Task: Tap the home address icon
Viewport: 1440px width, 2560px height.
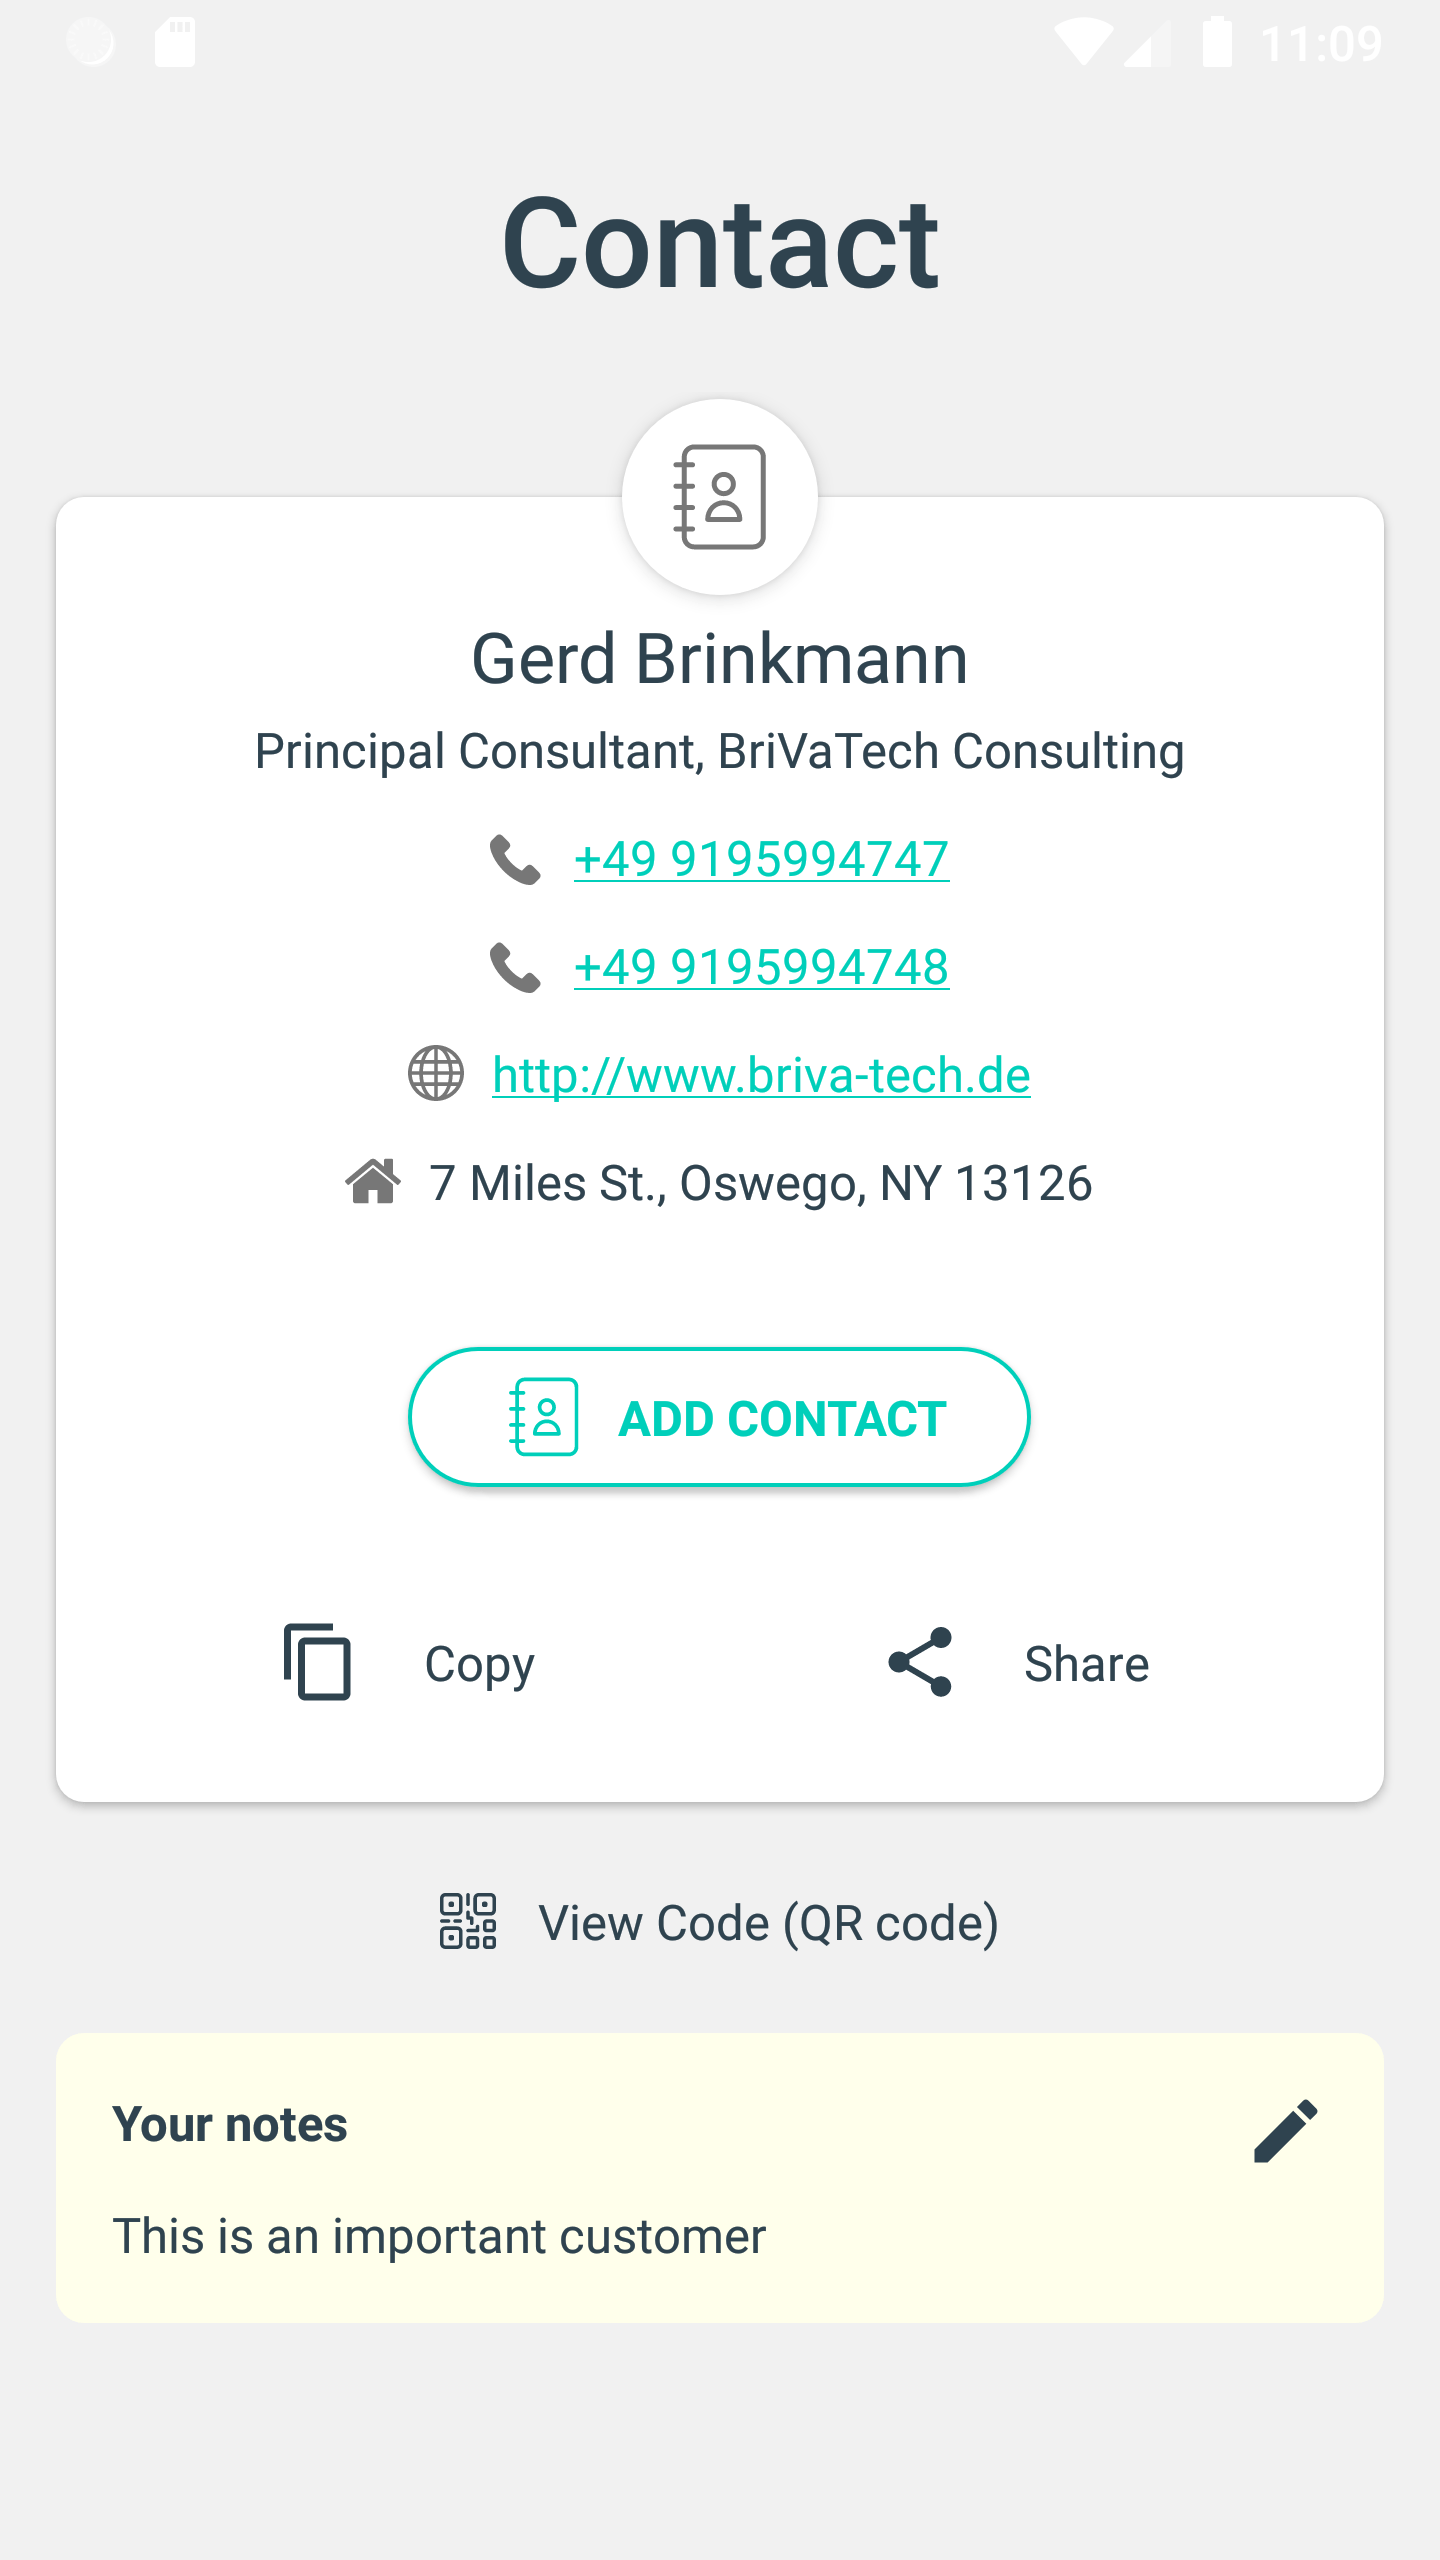Action: (373, 1182)
